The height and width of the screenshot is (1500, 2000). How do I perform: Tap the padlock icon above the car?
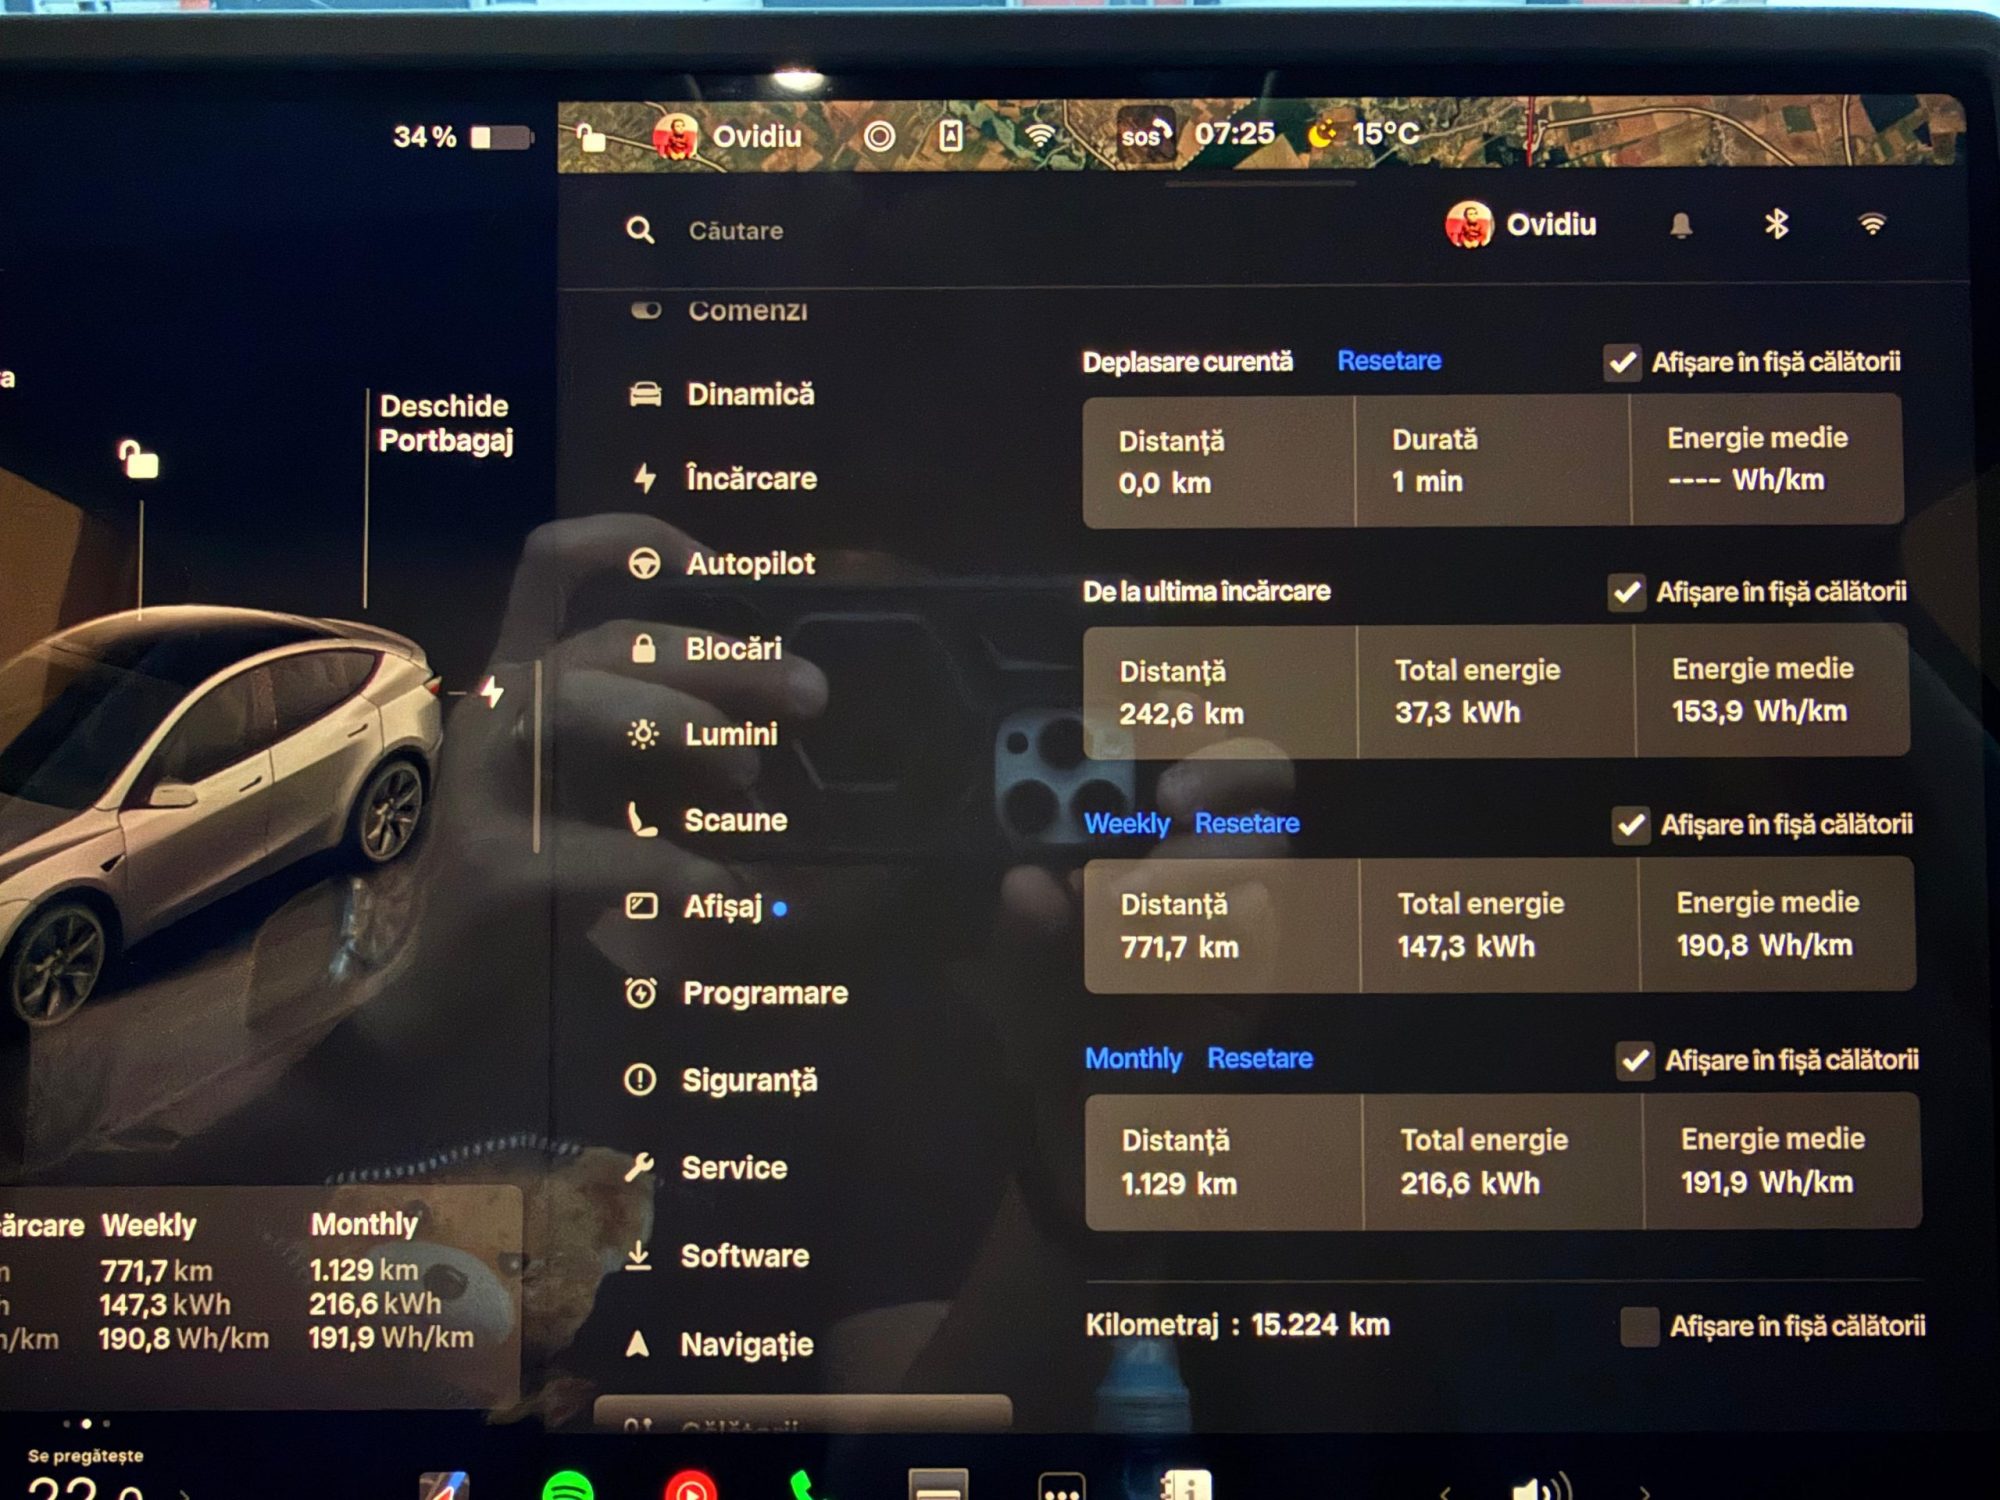(139, 460)
